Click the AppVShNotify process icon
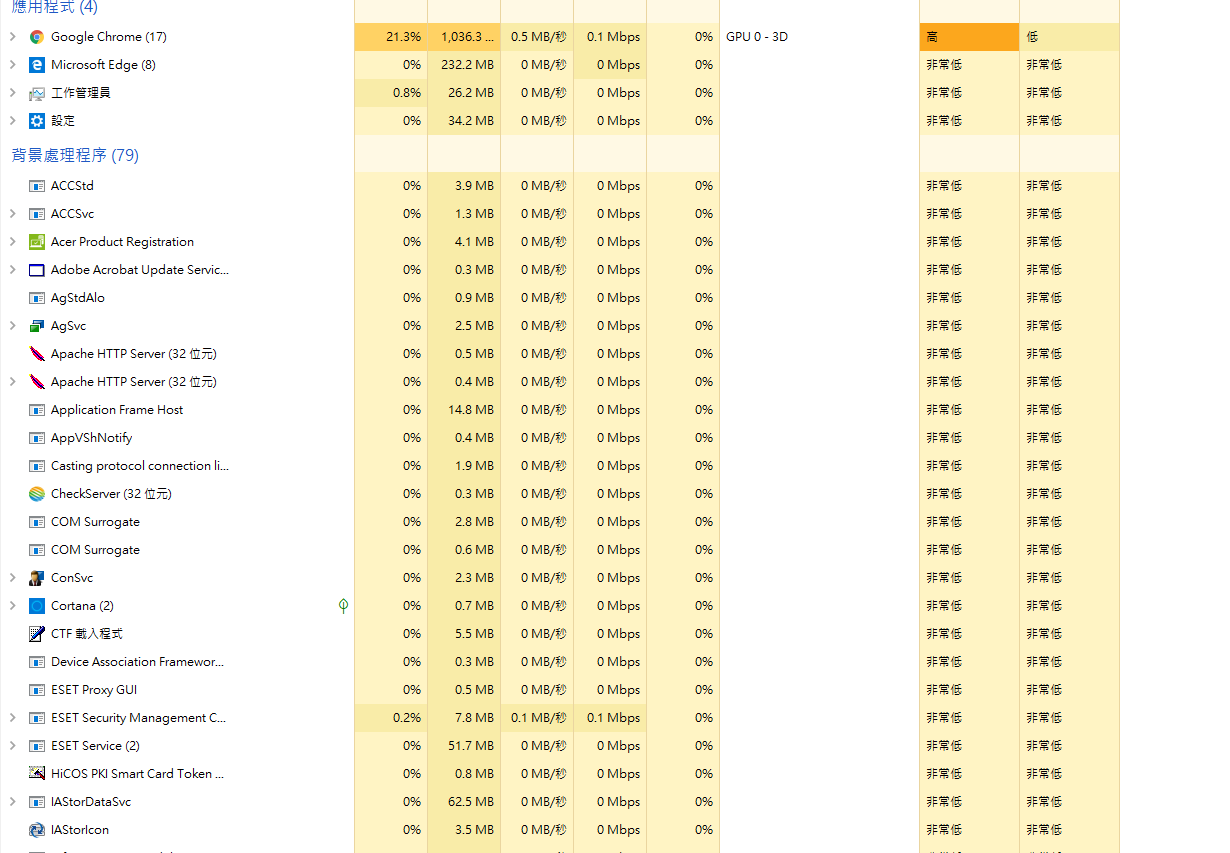1230x853 pixels. tap(37, 438)
